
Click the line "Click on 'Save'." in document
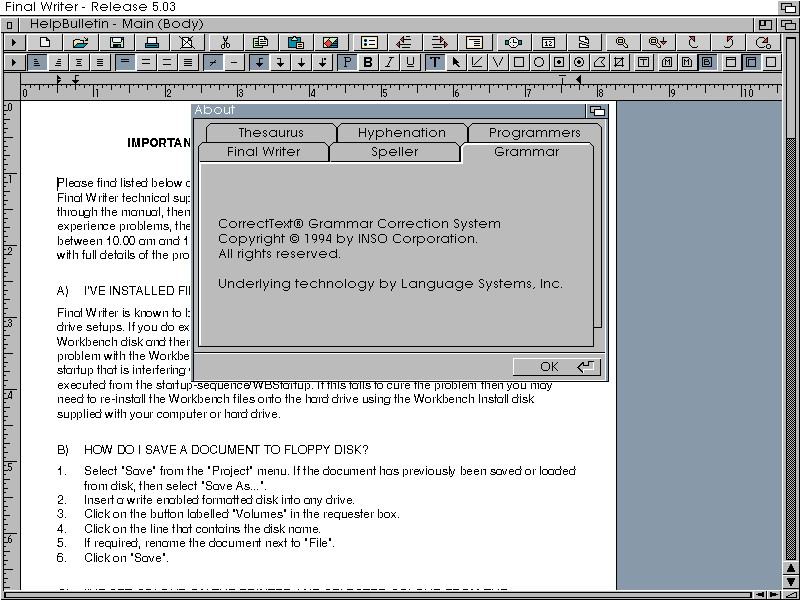point(126,558)
